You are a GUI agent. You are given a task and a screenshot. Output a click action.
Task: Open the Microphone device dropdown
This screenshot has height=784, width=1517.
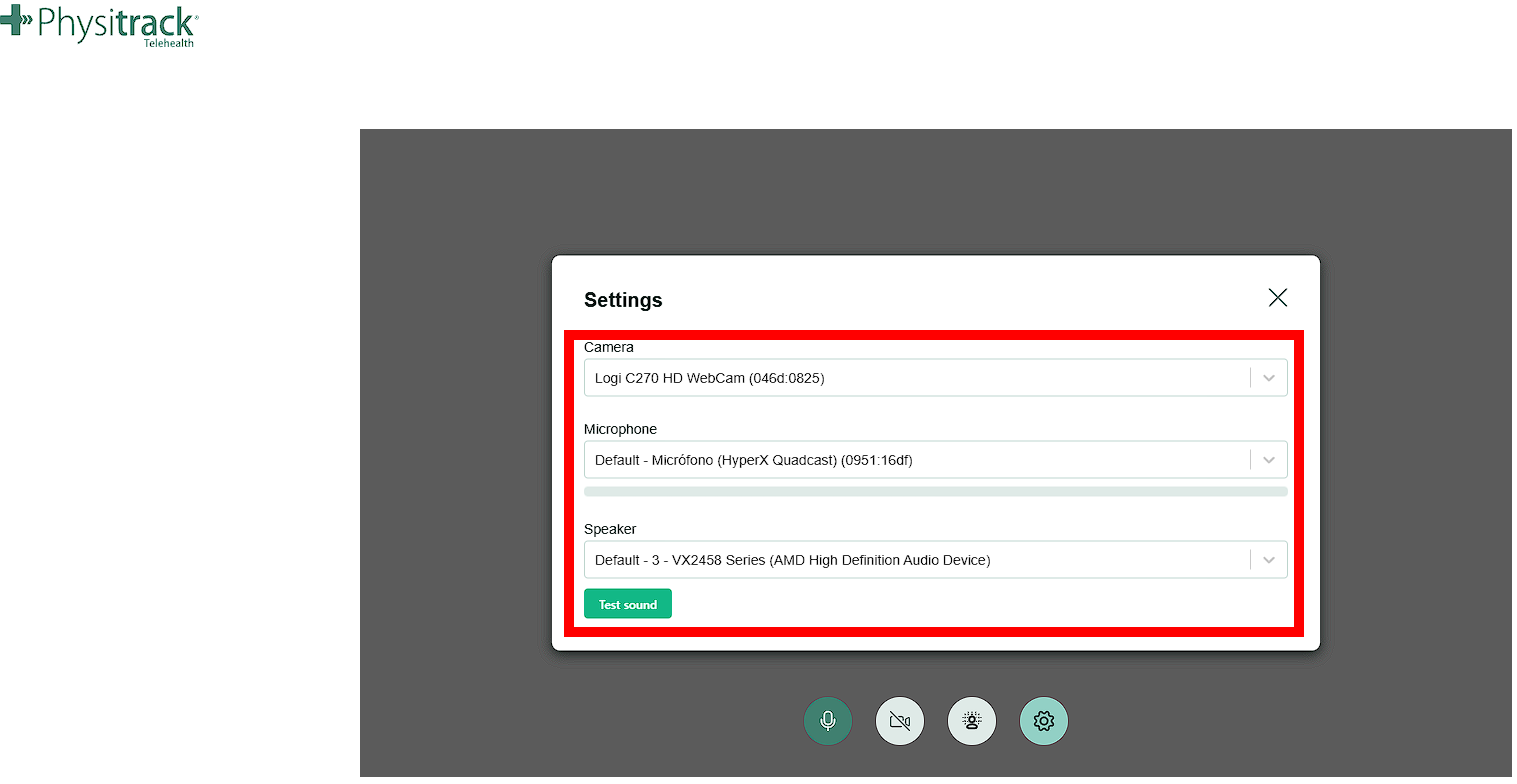pos(936,460)
